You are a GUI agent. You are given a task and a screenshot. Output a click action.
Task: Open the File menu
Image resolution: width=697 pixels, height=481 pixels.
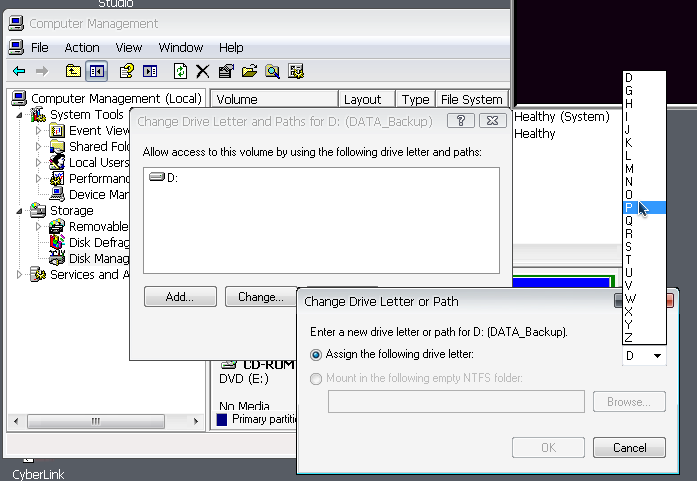click(x=39, y=48)
